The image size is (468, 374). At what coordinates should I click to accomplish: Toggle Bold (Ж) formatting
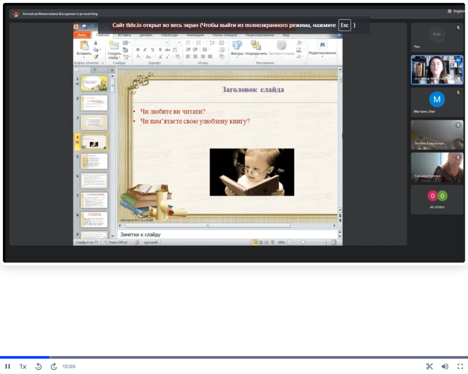coord(138,50)
